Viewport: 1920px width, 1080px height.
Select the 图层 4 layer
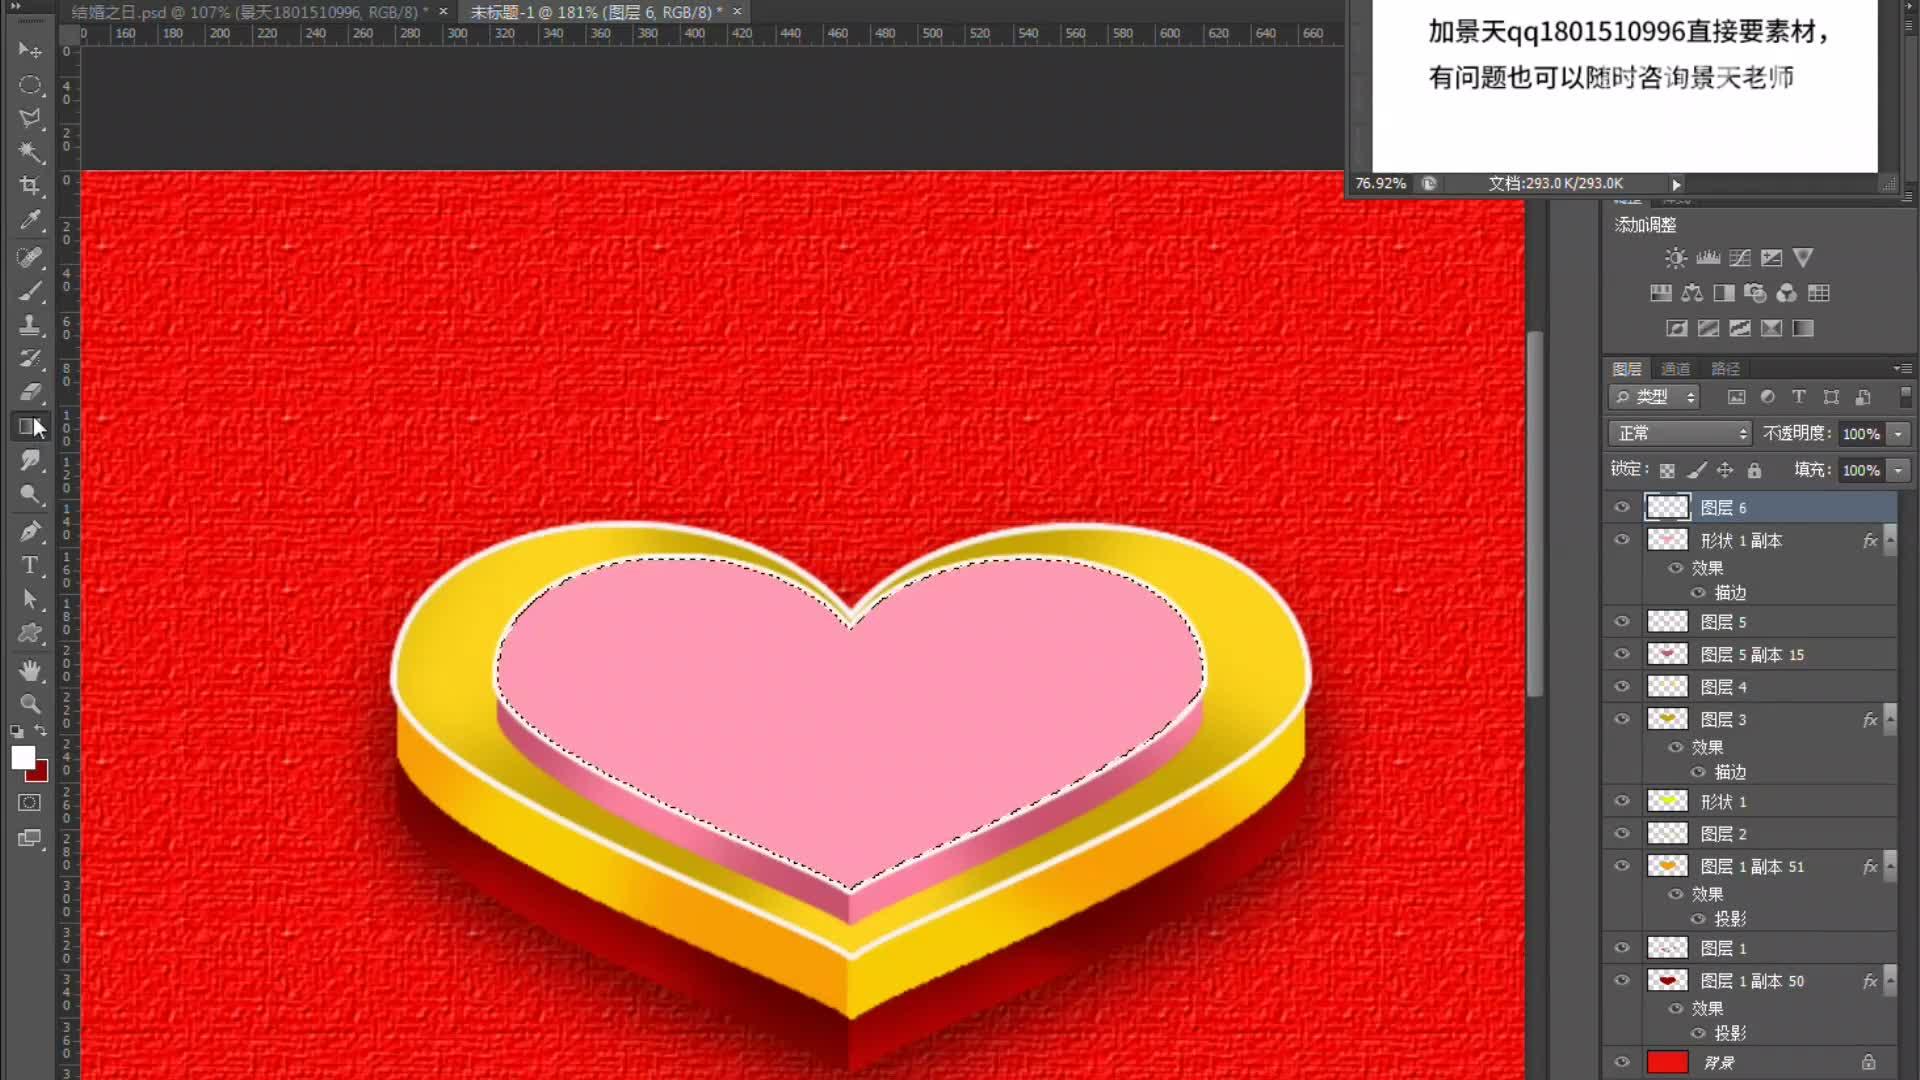[1724, 687]
